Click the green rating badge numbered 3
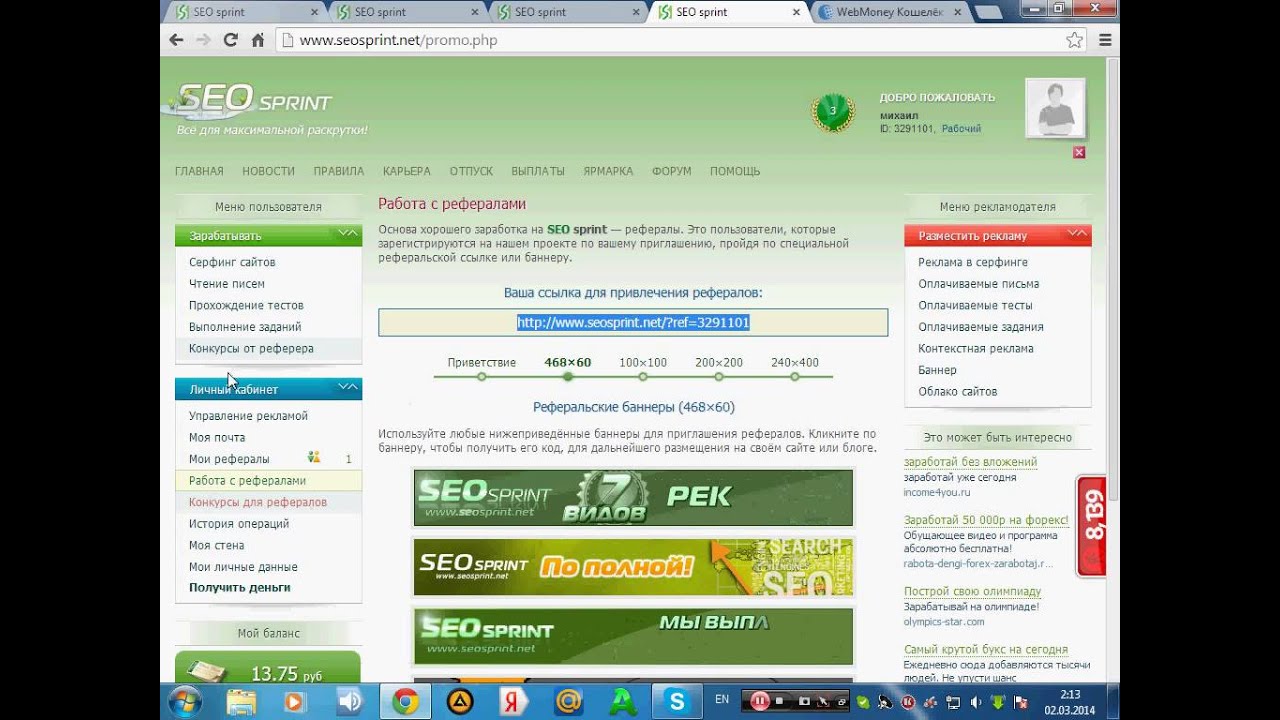This screenshot has height=720, width=1280. 833,111
